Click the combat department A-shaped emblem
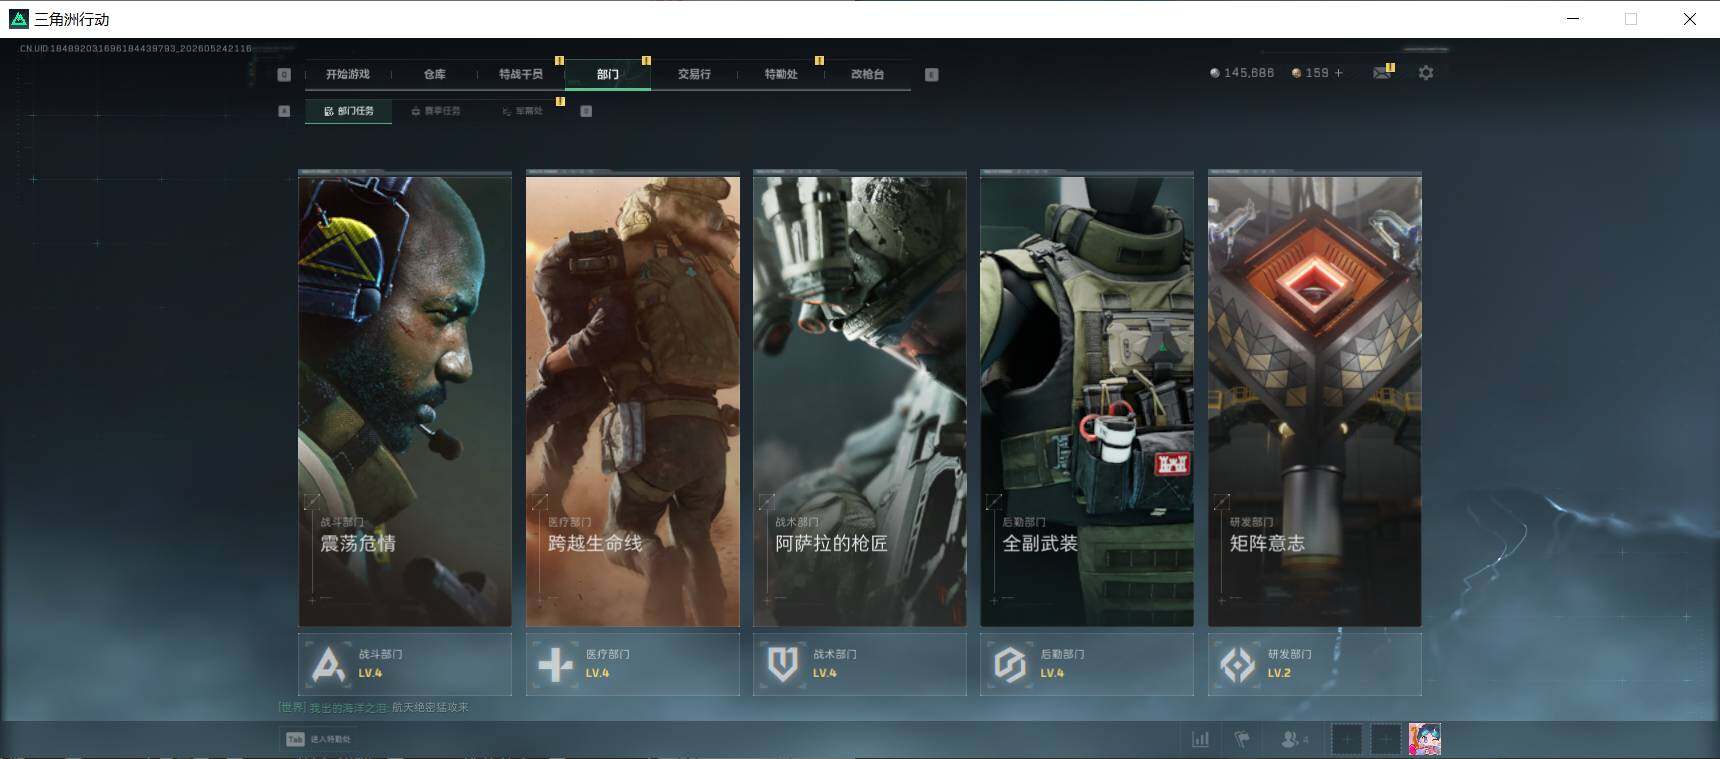This screenshot has height=759, width=1720. 328,664
